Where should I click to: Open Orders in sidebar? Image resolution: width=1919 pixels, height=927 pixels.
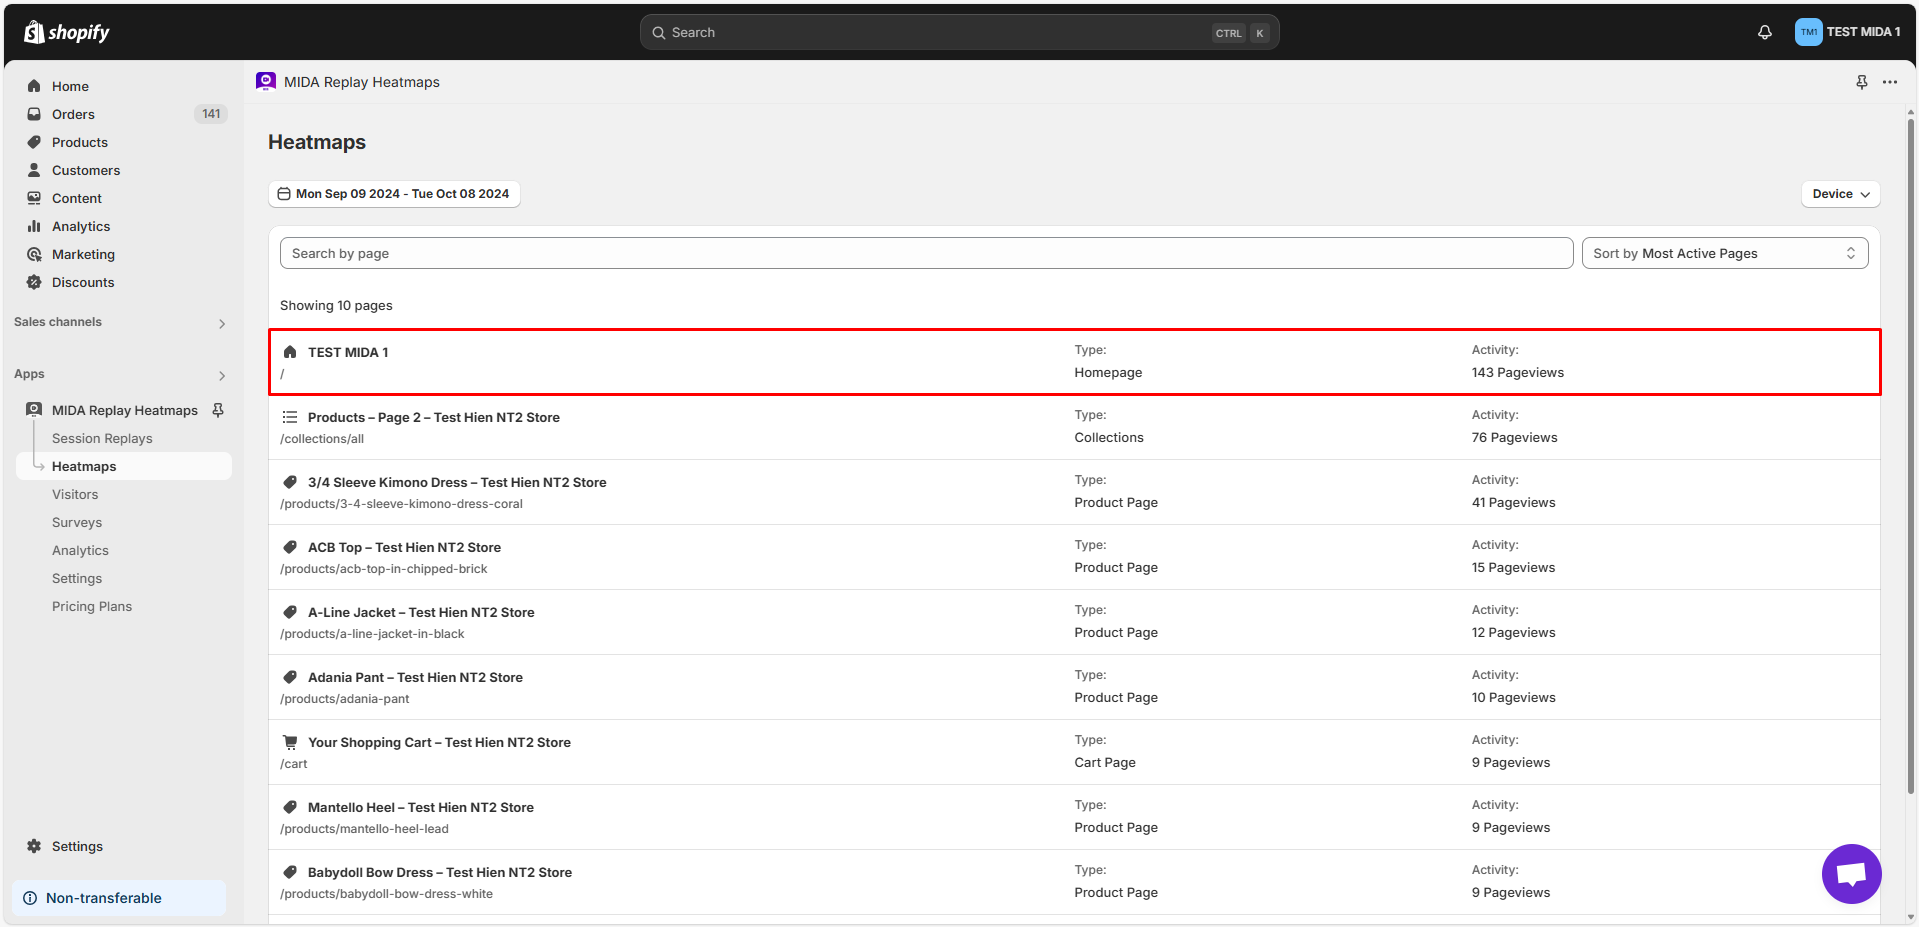pos(73,114)
